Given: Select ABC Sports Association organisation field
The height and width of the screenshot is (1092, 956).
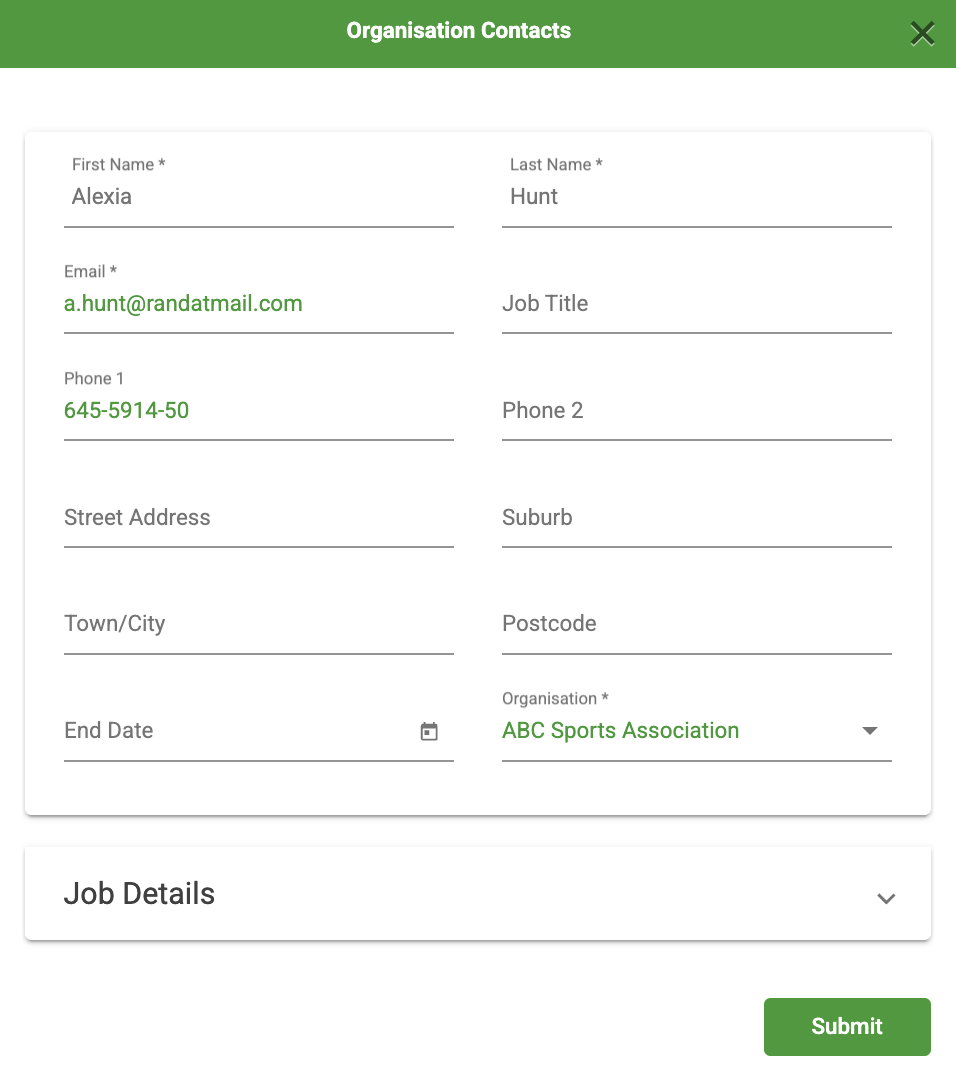Looking at the screenshot, I should (697, 731).
